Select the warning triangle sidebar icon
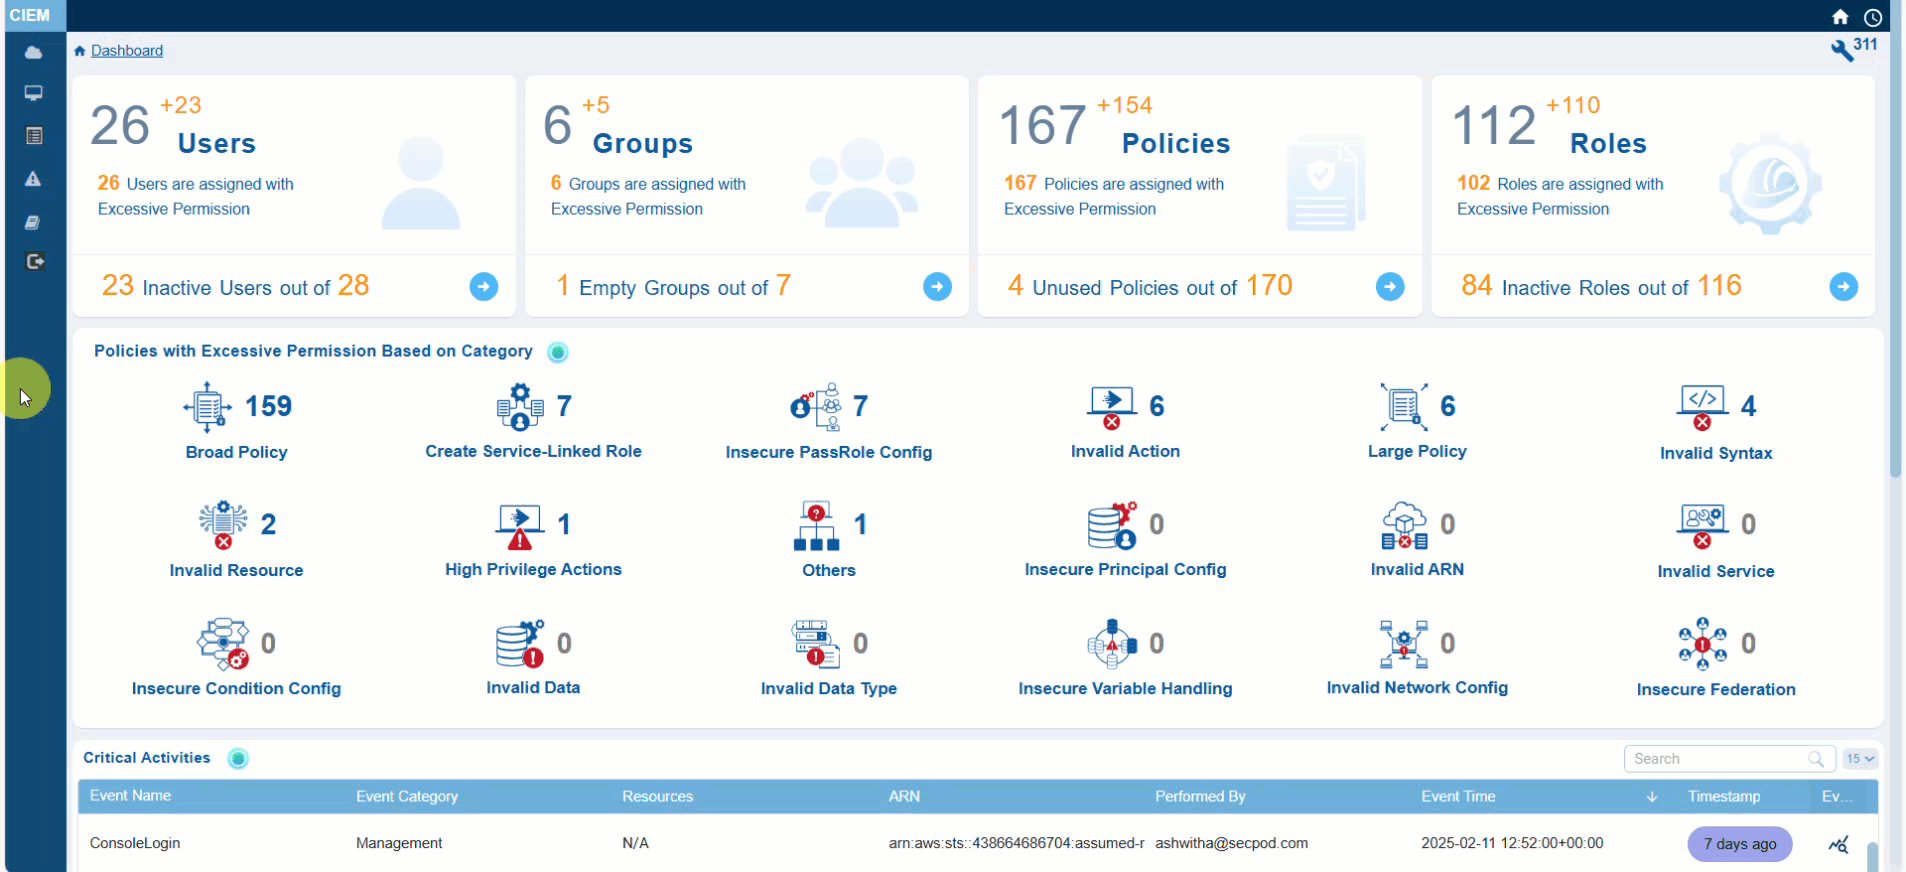This screenshot has height=872, width=1906. [x=34, y=179]
